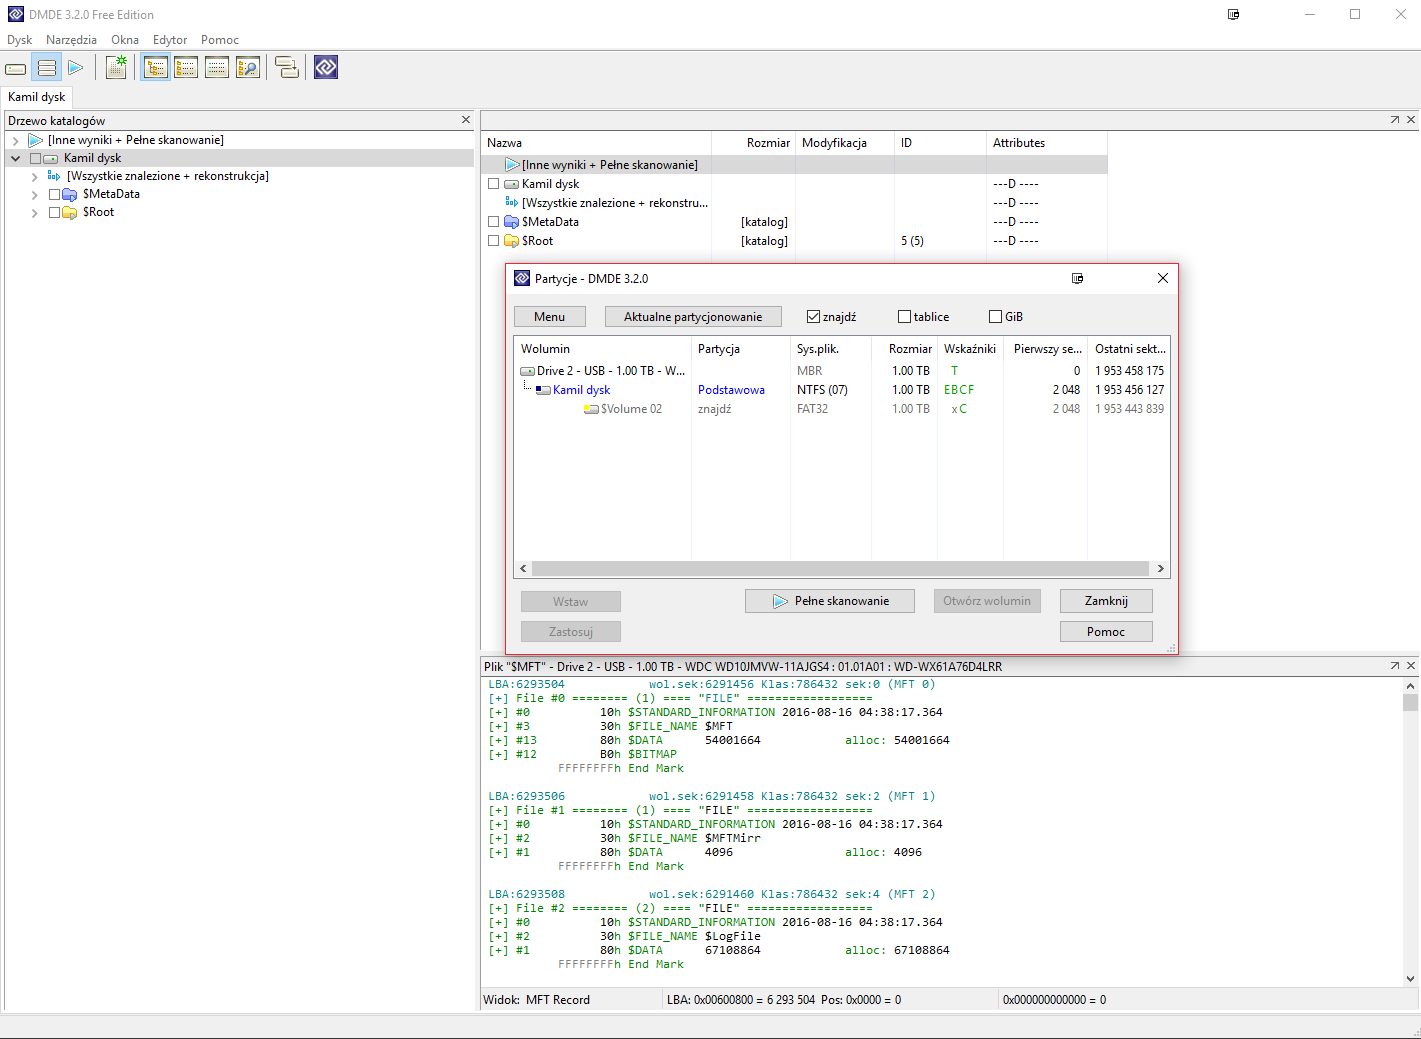Select Kamil dysk row in Partycje list
Image resolution: width=1421 pixels, height=1039 pixels.
[x=842, y=390]
